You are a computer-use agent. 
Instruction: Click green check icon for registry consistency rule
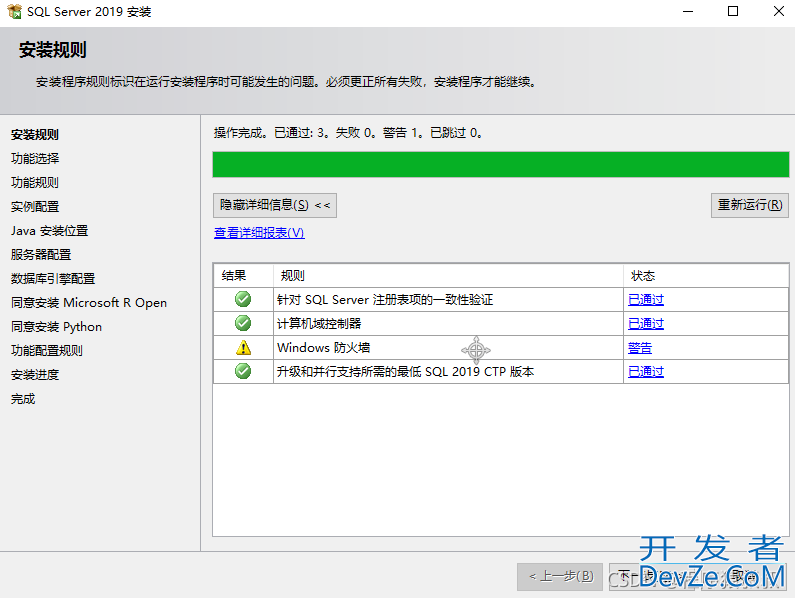click(x=243, y=299)
